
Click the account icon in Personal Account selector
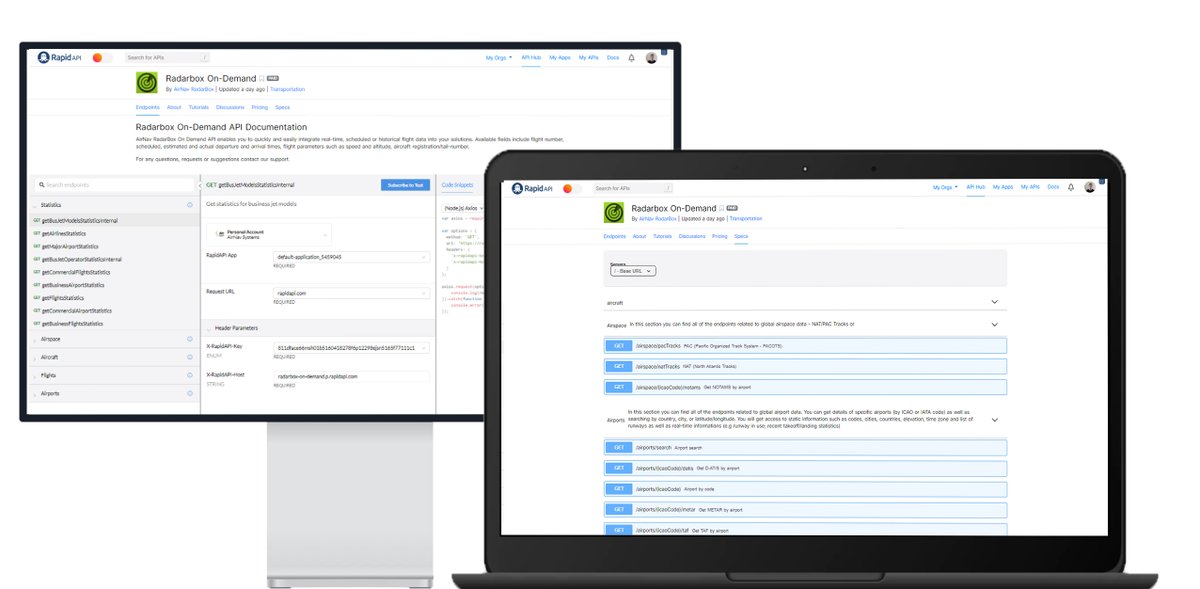coord(220,233)
